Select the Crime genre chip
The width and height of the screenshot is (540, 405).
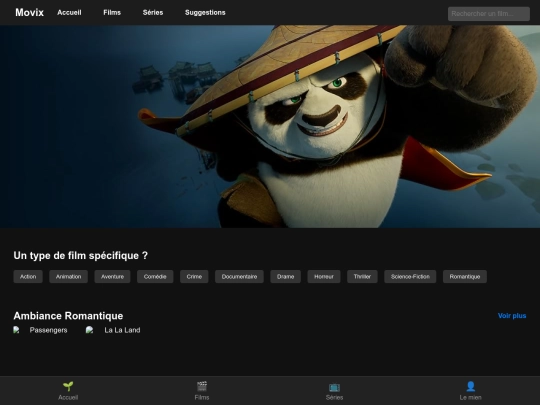click(194, 277)
